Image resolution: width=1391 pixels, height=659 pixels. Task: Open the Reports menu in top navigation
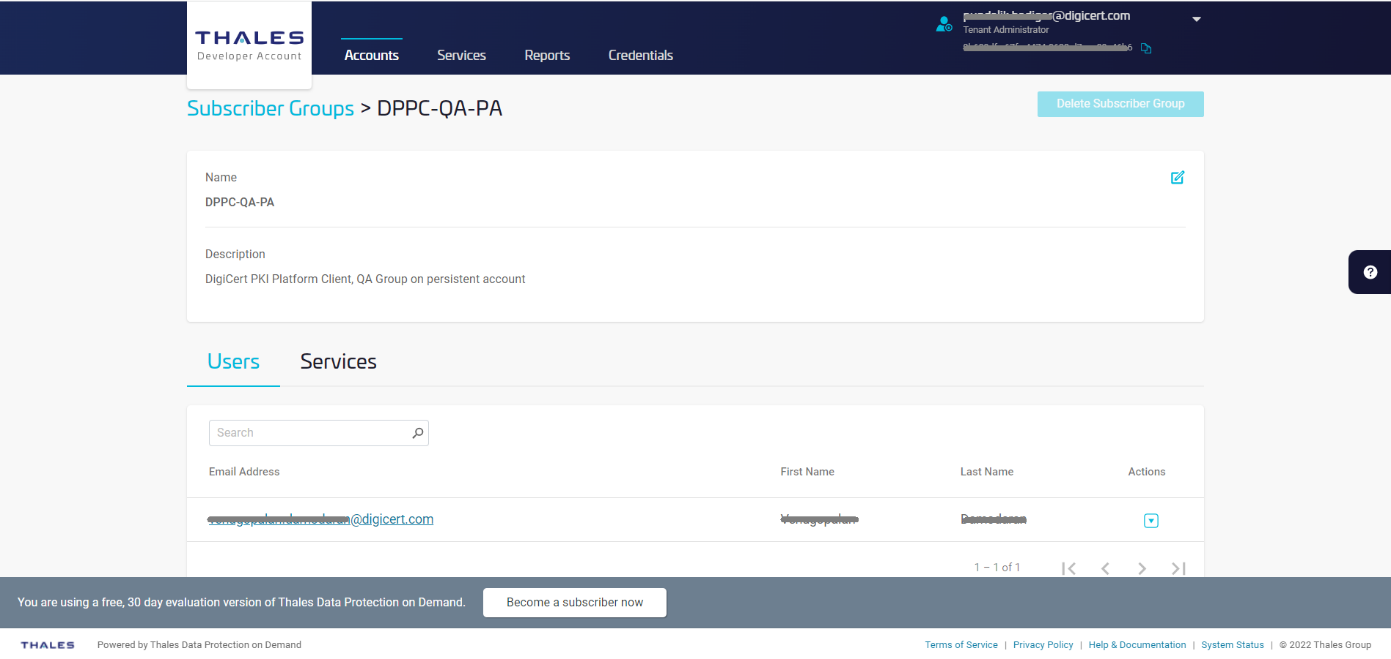[547, 55]
